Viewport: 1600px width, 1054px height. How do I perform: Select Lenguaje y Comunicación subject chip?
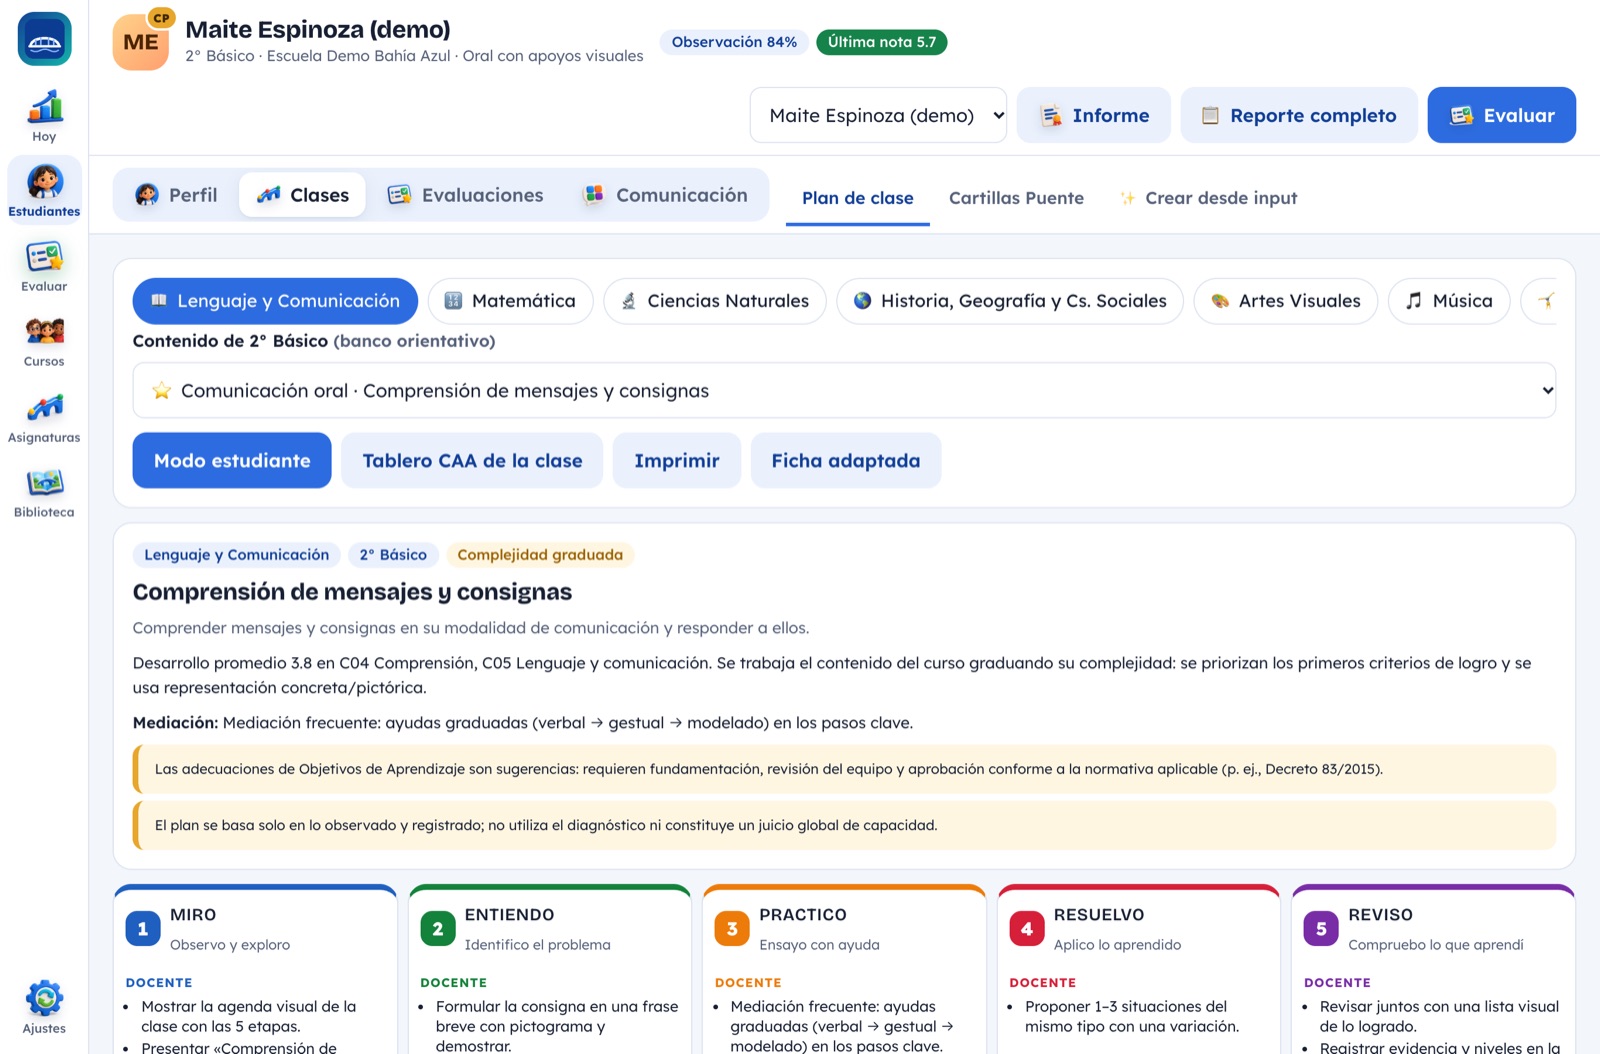(x=275, y=301)
